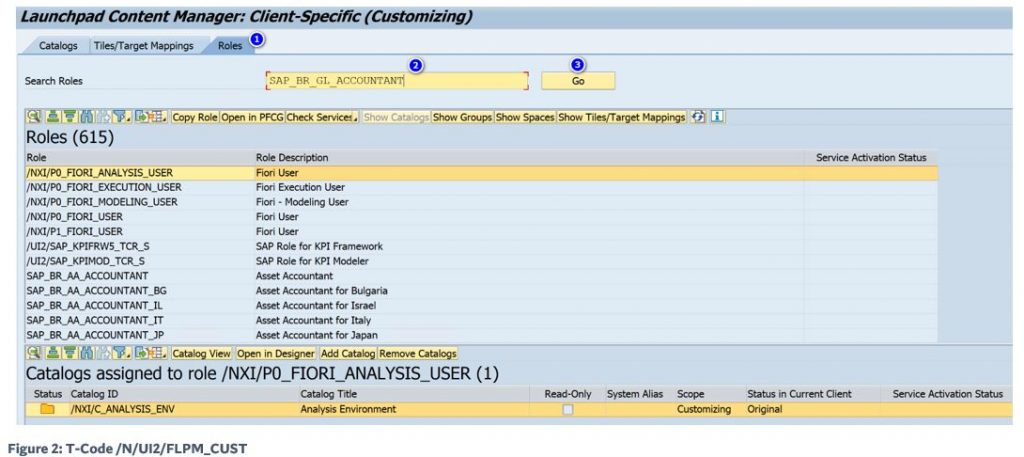Screen dimensions: 1024x457
Task: Click the System Alias column header
Action: coord(635,394)
